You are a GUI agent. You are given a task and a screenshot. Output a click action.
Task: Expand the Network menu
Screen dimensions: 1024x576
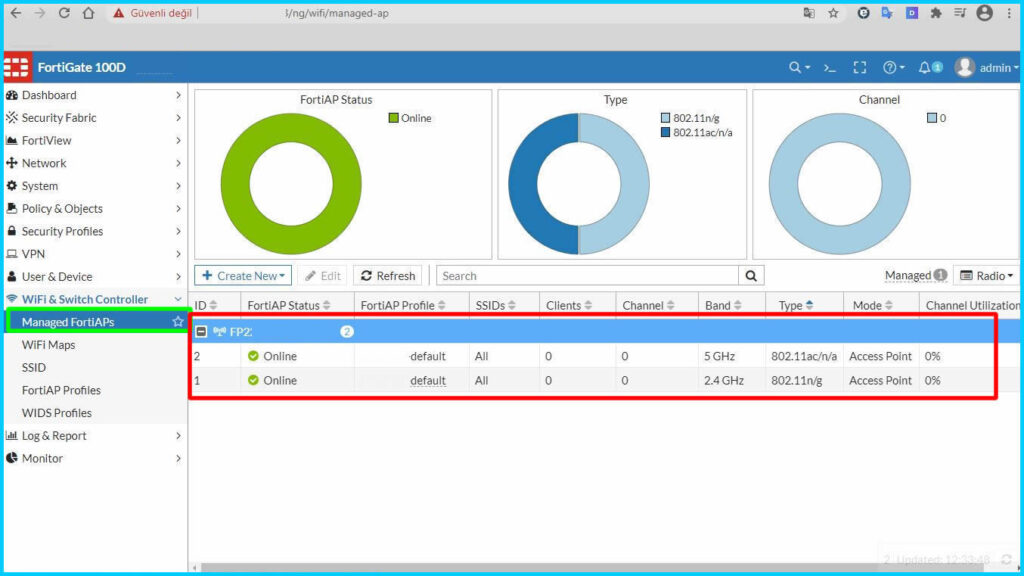click(x=95, y=163)
